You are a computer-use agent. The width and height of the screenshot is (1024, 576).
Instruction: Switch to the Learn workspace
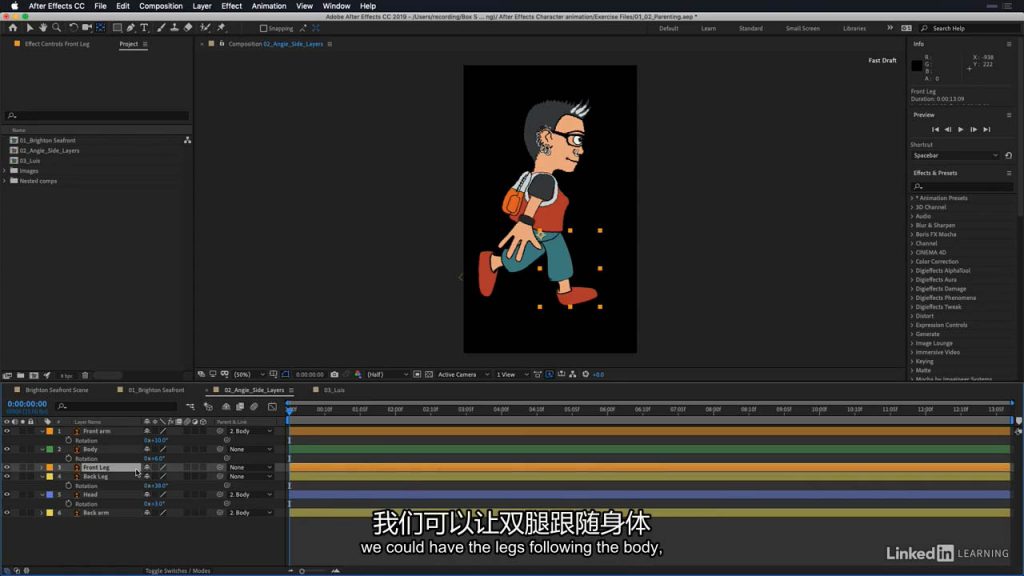point(708,29)
